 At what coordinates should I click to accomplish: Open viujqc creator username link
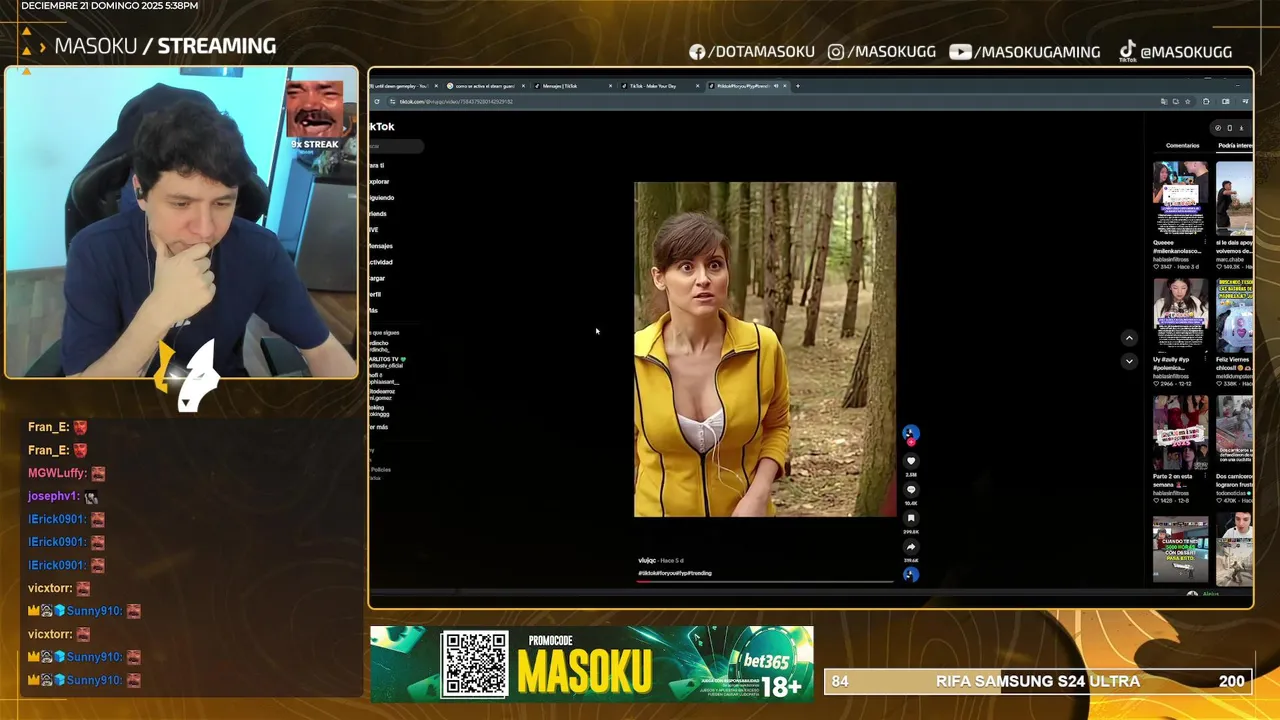tap(647, 561)
